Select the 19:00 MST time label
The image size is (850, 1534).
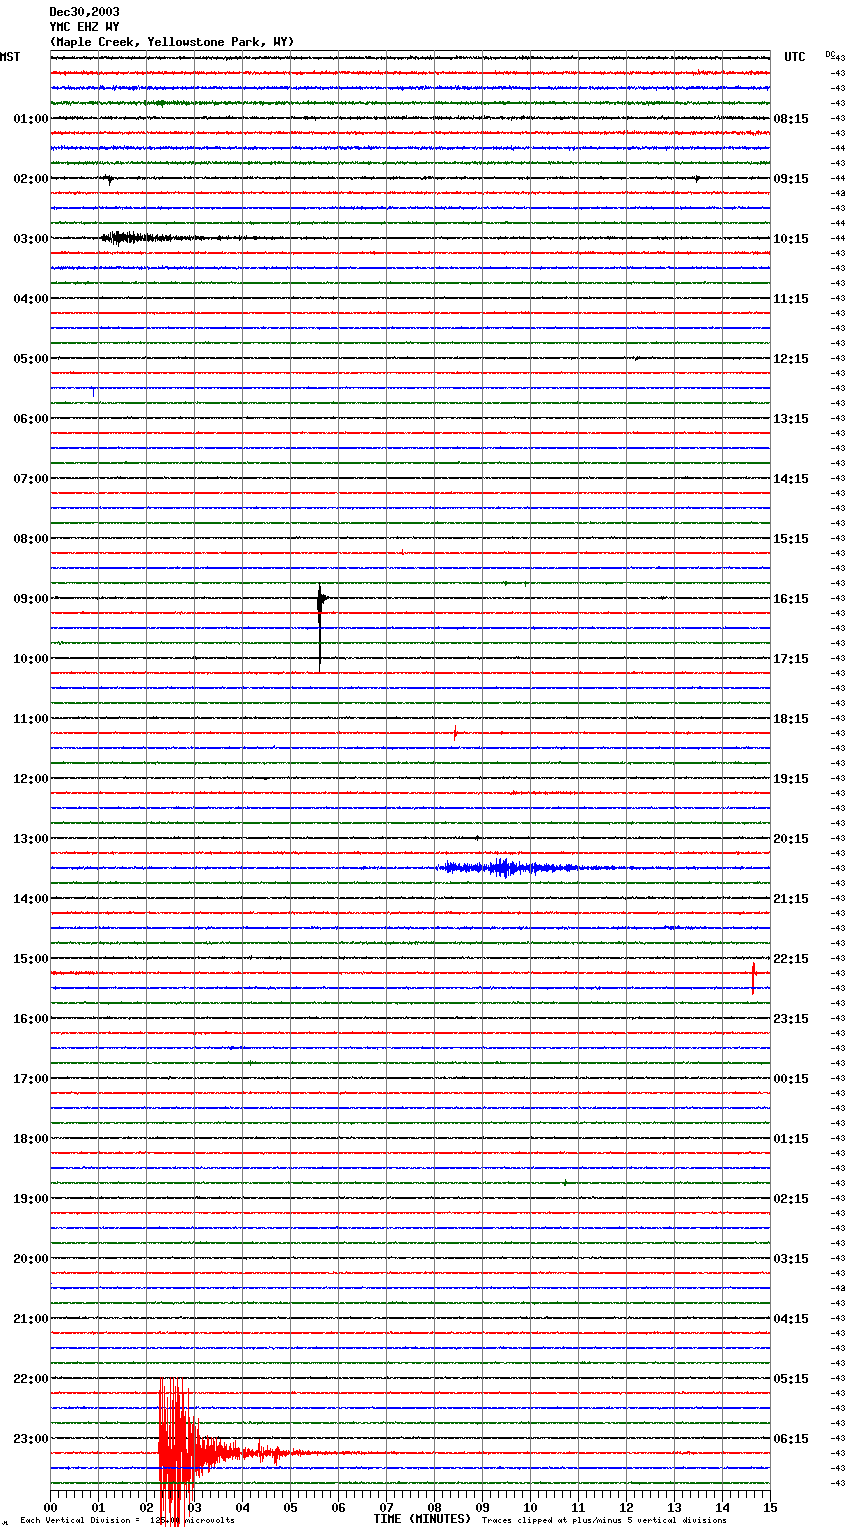click(30, 1199)
